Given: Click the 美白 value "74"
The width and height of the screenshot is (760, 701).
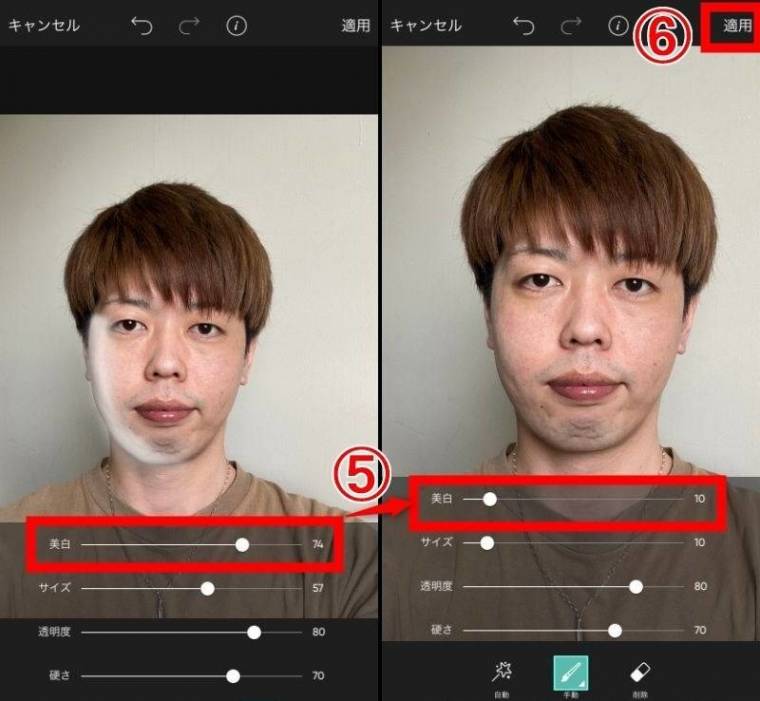Looking at the screenshot, I should pos(317,544).
